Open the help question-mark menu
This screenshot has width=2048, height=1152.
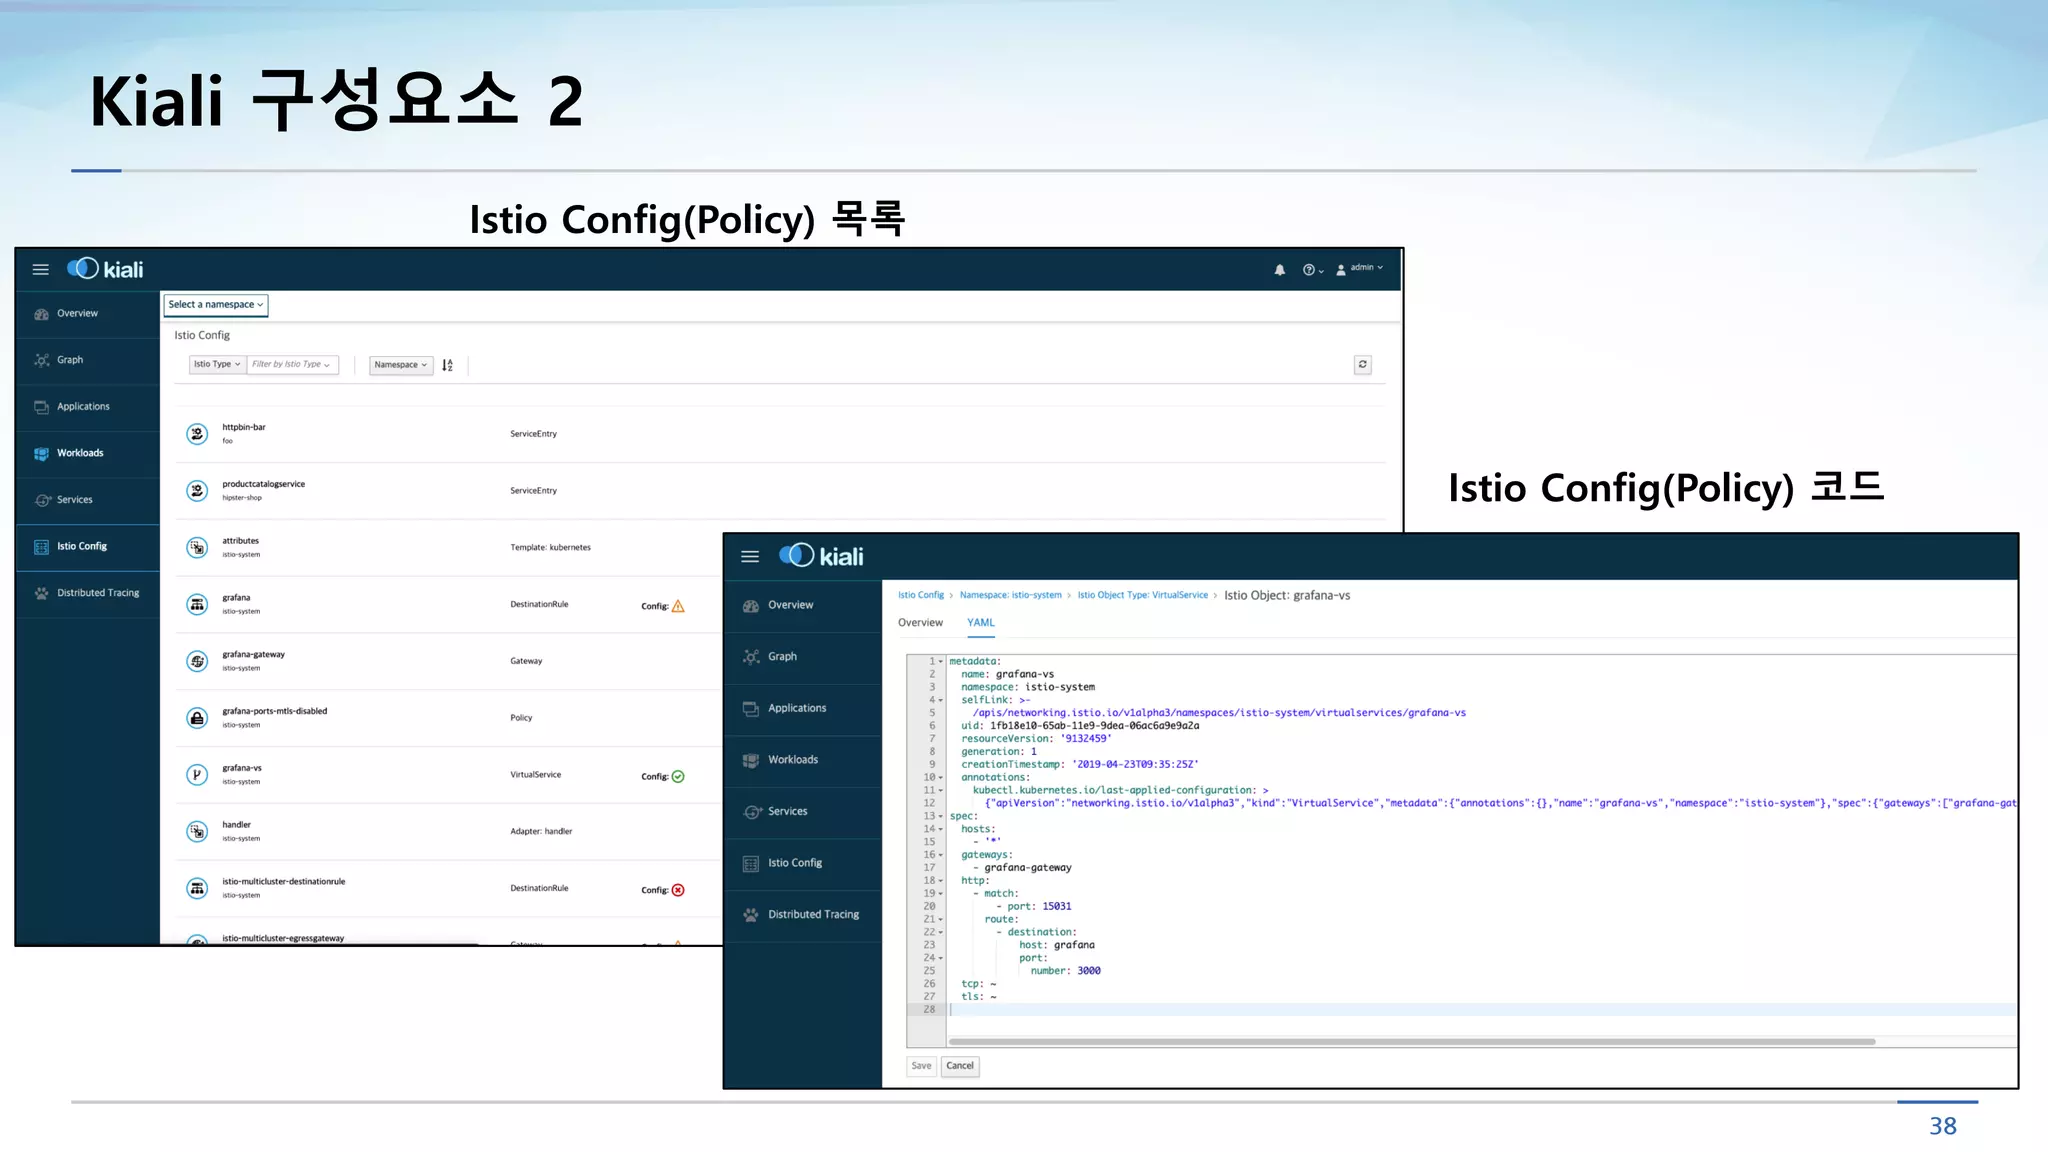(1312, 270)
